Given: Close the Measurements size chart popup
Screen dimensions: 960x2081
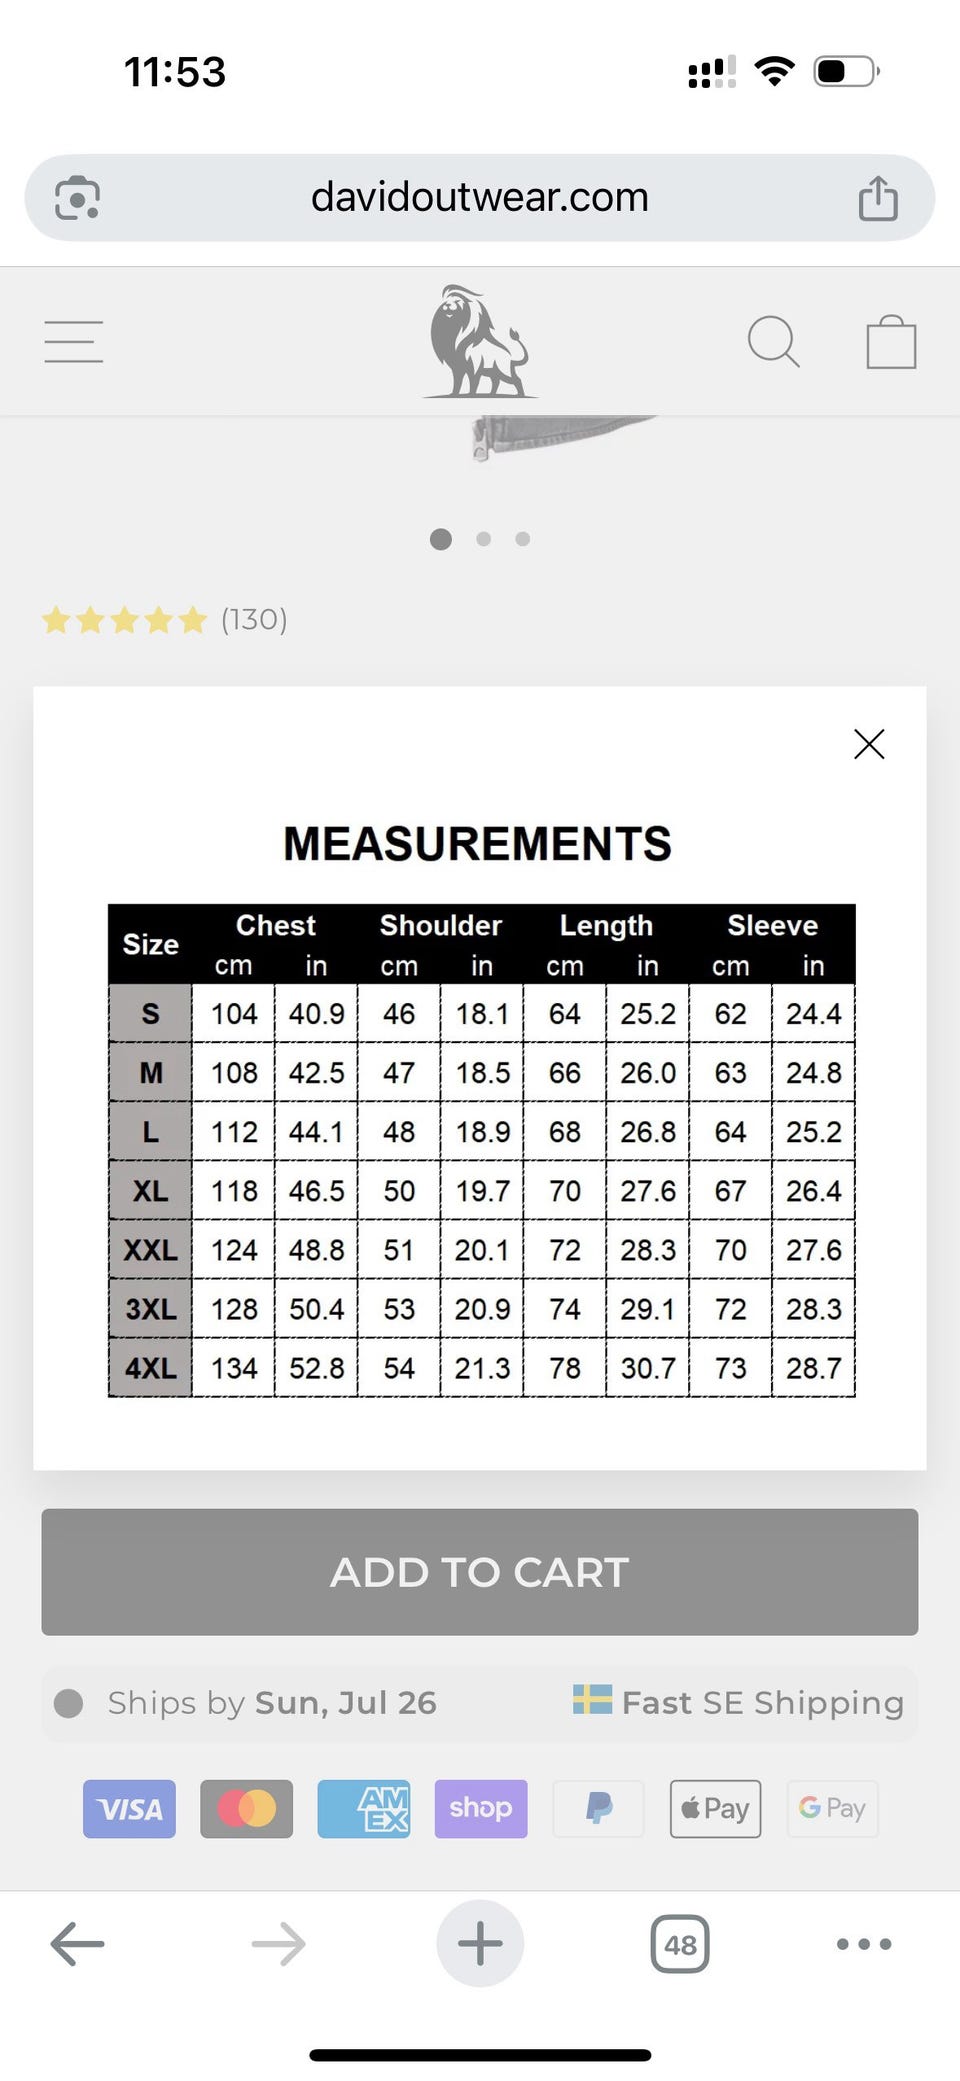Looking at the screenshot, I should (869, 744).
